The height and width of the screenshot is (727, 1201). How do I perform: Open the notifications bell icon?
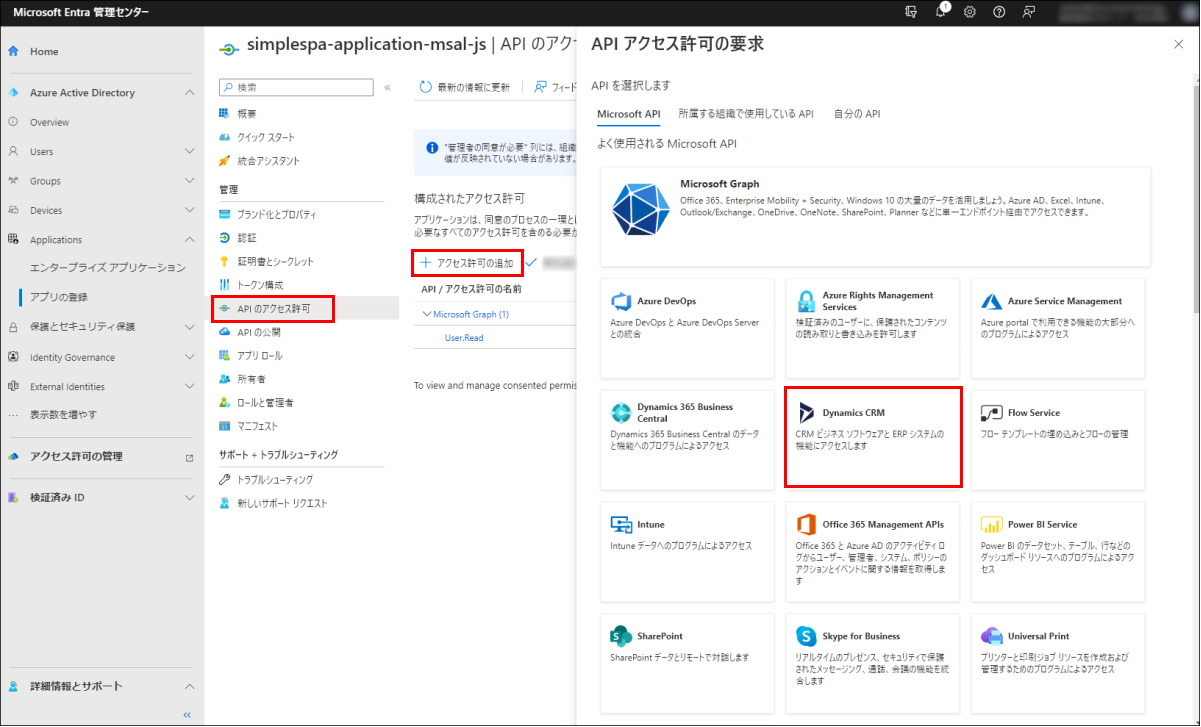click(x=941, y=12)
